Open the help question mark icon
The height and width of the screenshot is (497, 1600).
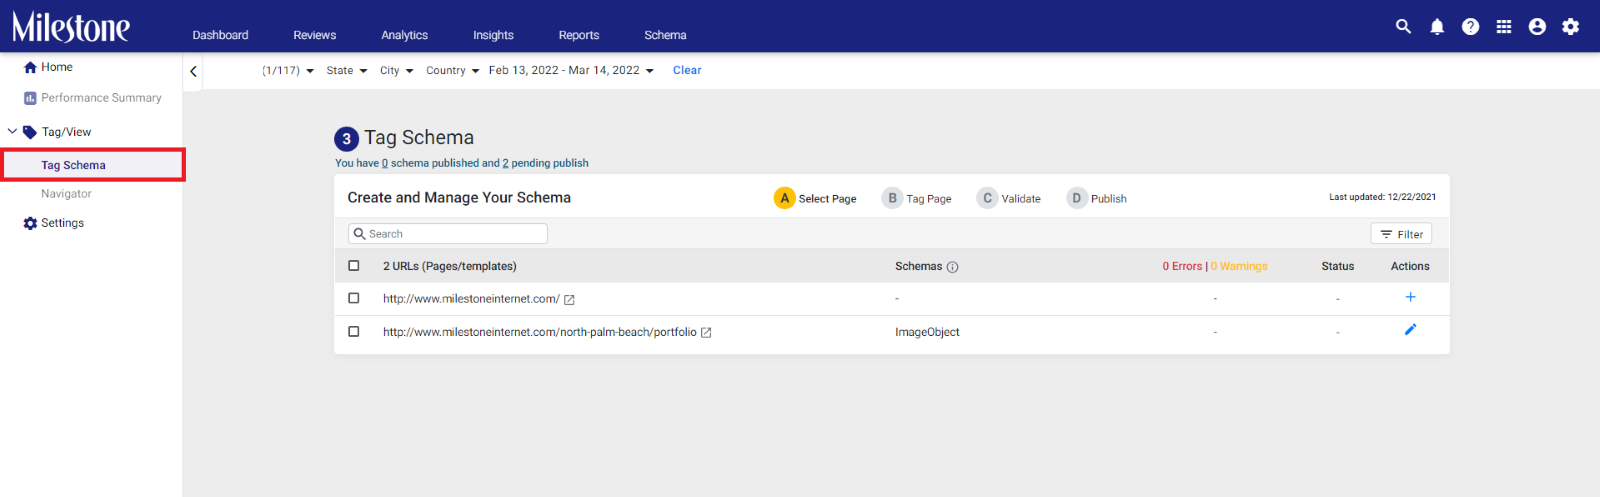click(x=1470, y=27)
